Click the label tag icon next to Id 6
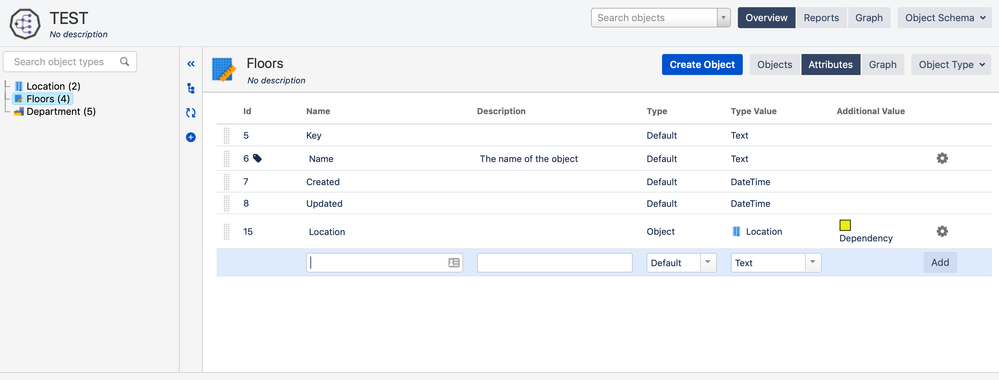The image size is (999, 380). [257, 158]
